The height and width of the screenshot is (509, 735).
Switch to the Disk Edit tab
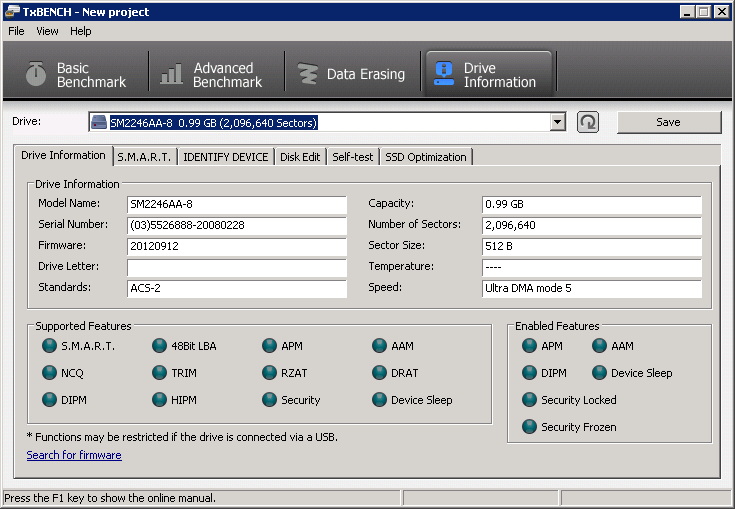(300, 157)
